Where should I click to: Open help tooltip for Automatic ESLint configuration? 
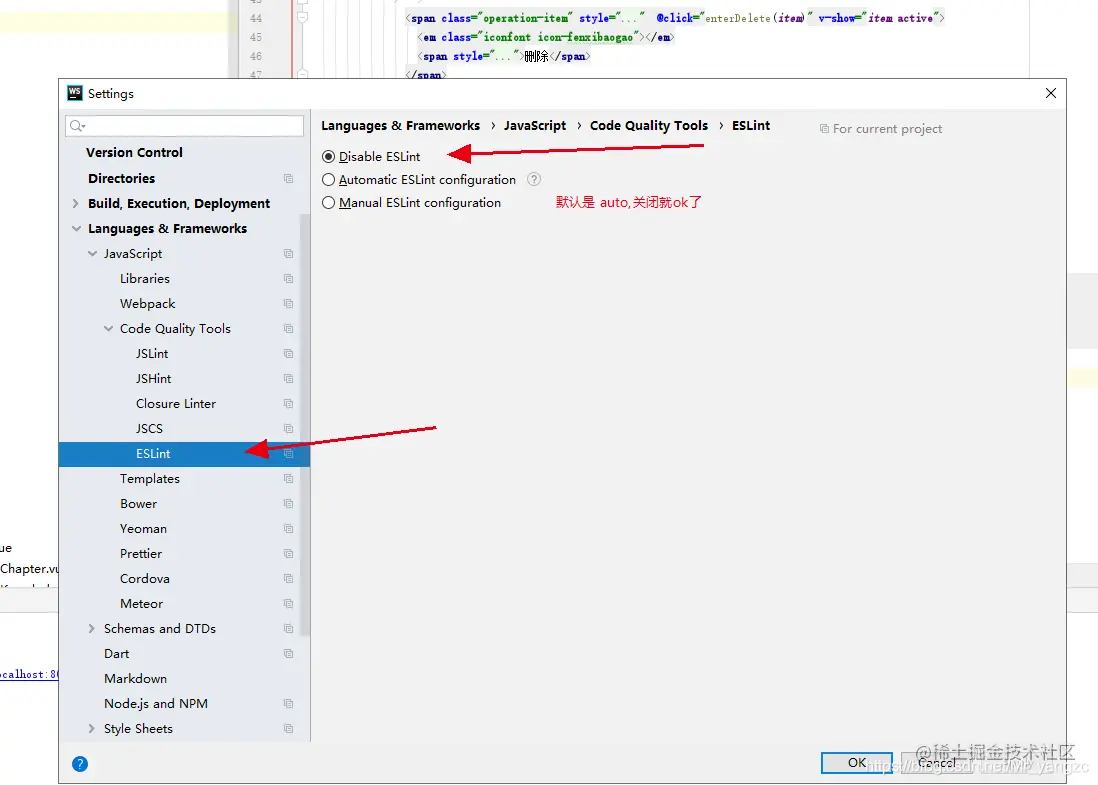click(x=534, y=179)
